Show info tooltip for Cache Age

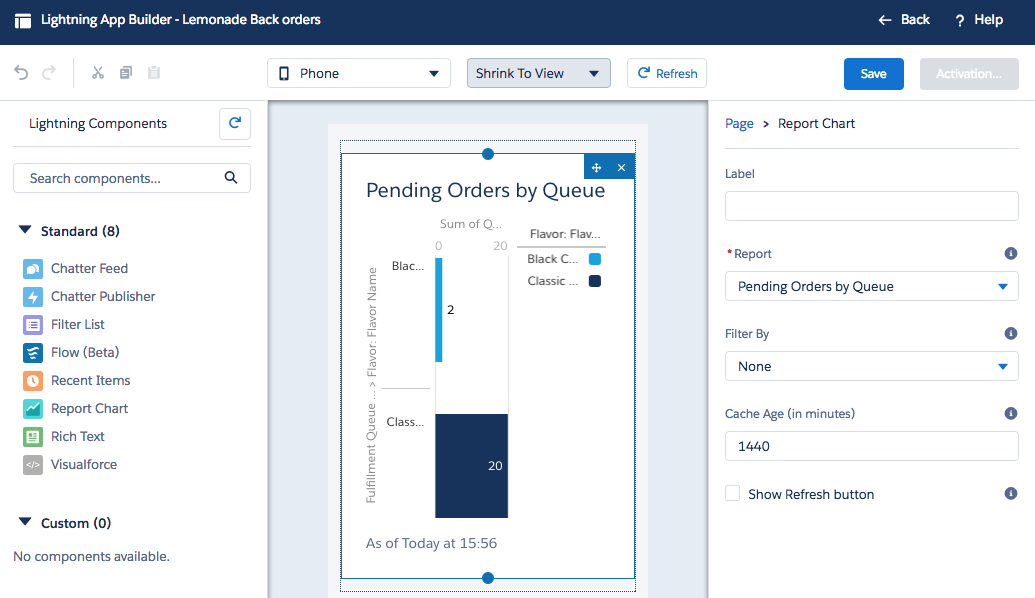point(1010,413)
